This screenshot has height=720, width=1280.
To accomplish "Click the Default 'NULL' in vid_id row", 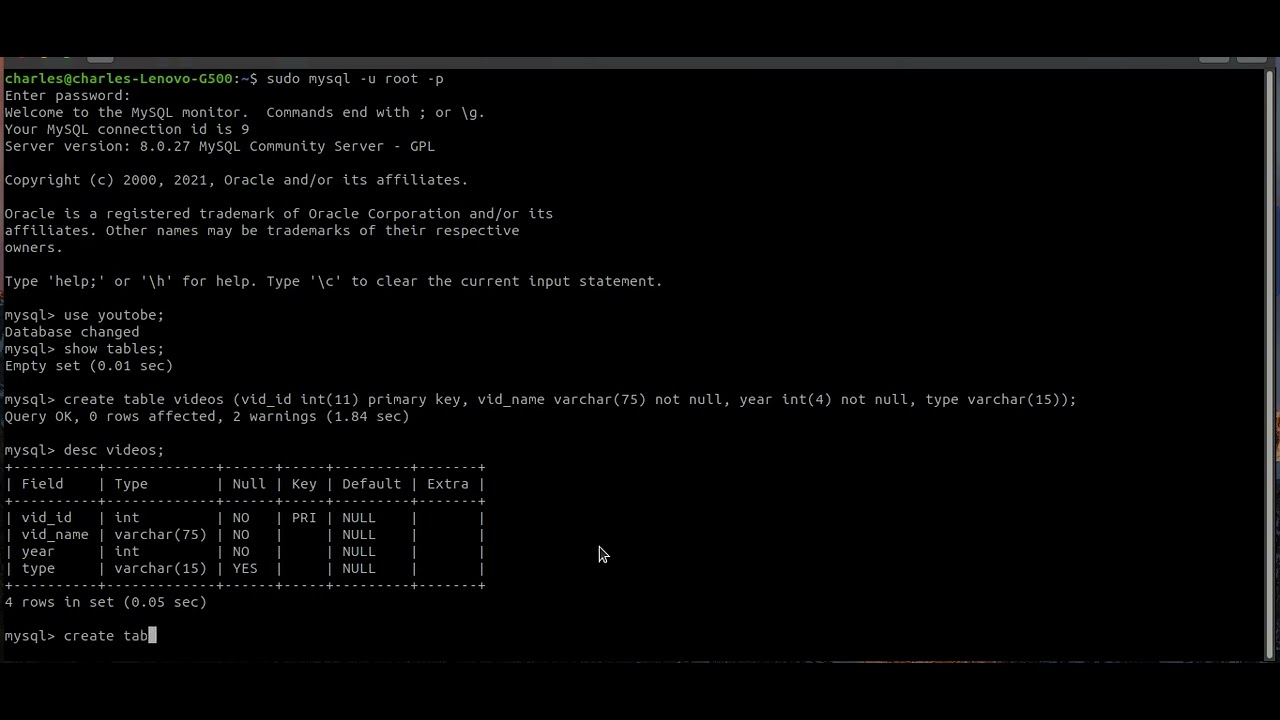I will 359,518.
